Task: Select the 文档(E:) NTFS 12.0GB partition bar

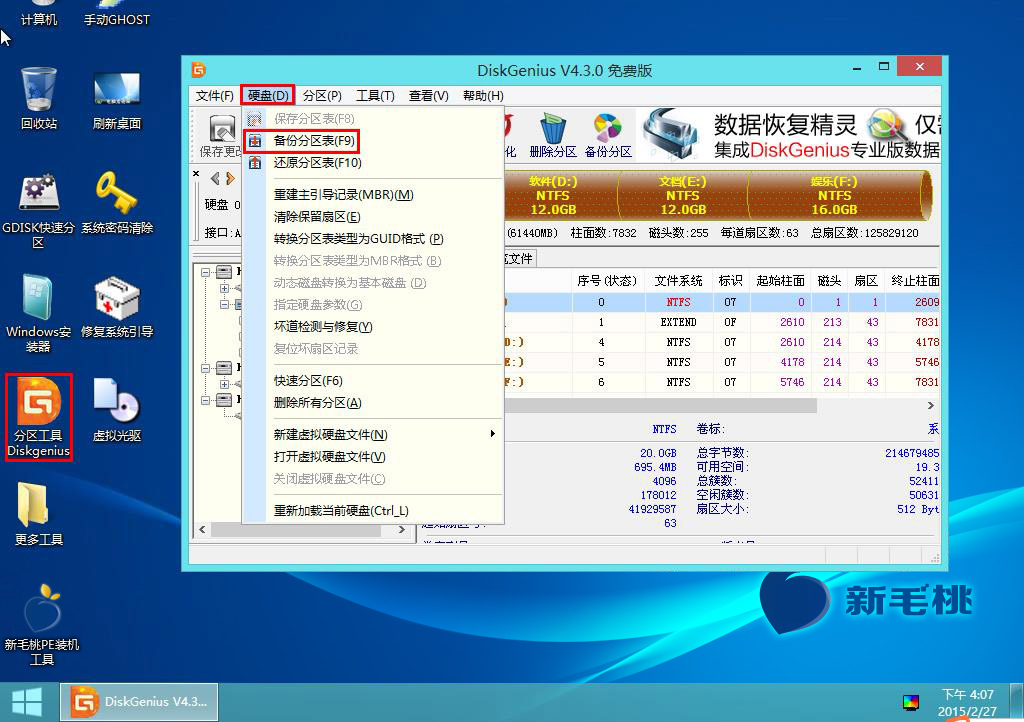Action: (682, 195)
